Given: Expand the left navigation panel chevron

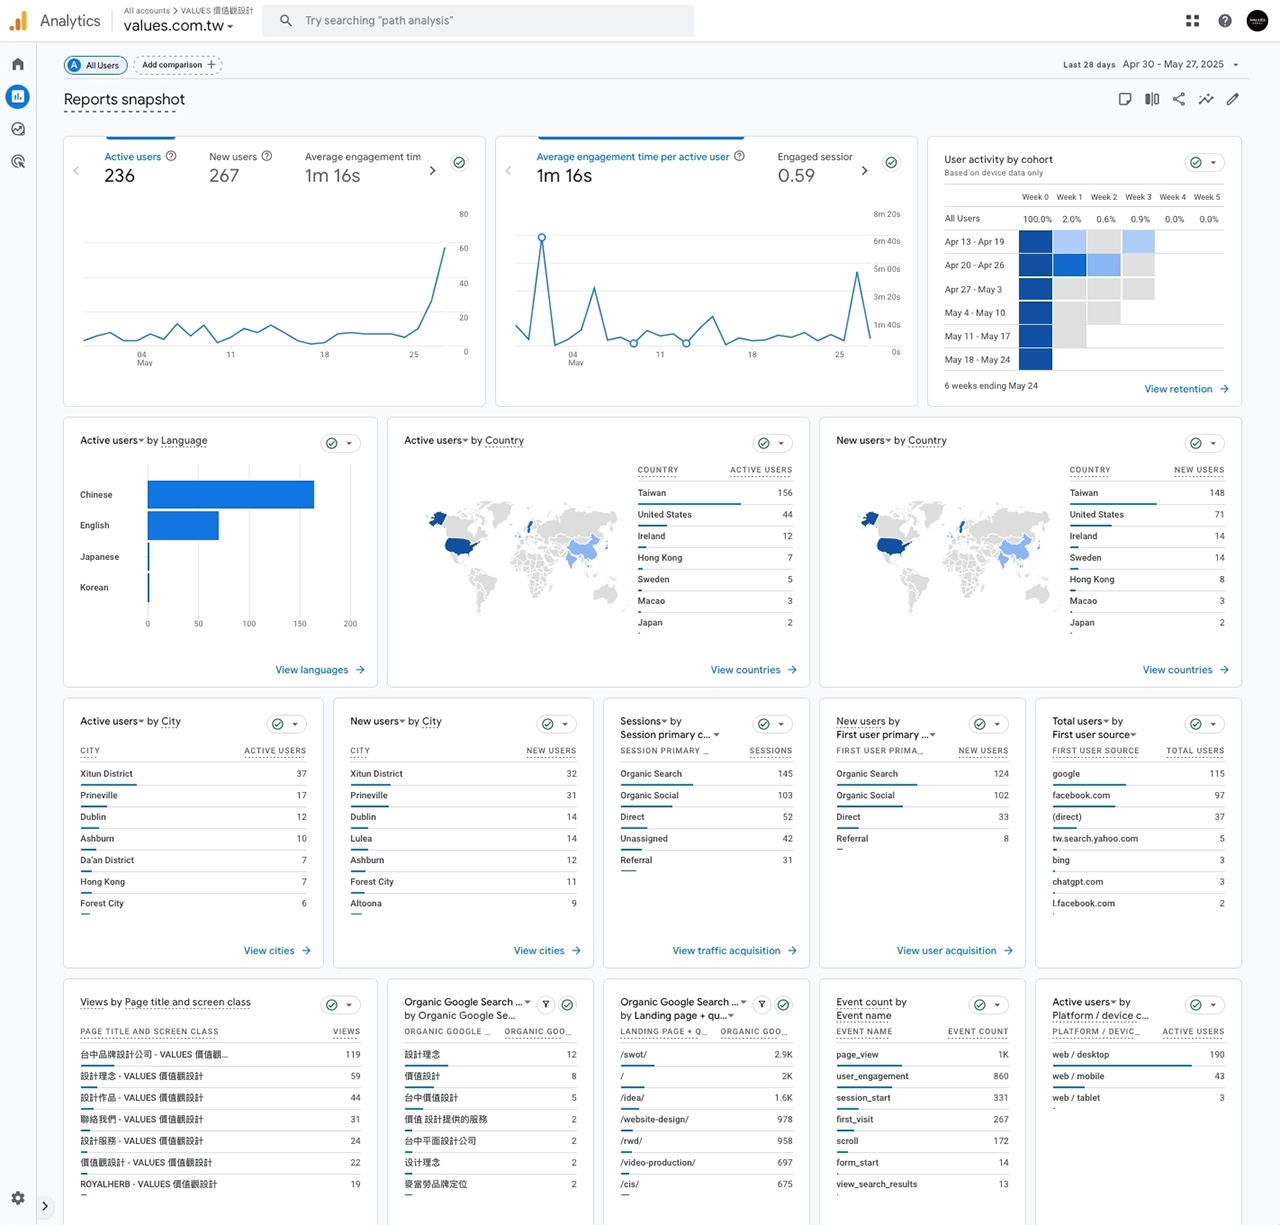Looking at the screenshot, I should pyautogui.click(x=45, y=1206).
